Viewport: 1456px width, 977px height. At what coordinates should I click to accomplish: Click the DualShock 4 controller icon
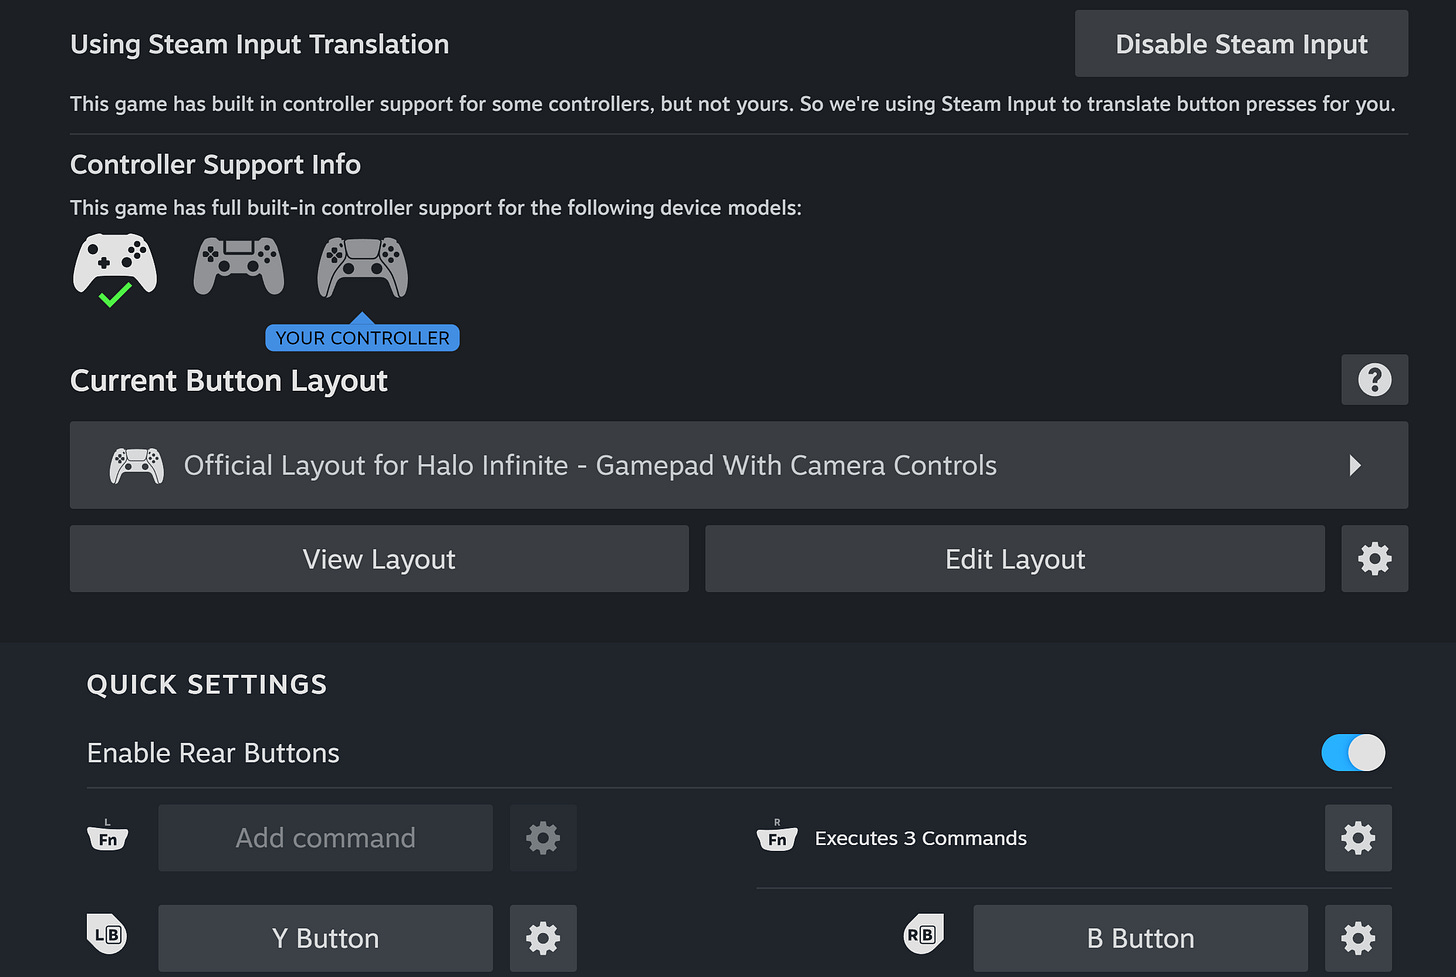238,265
